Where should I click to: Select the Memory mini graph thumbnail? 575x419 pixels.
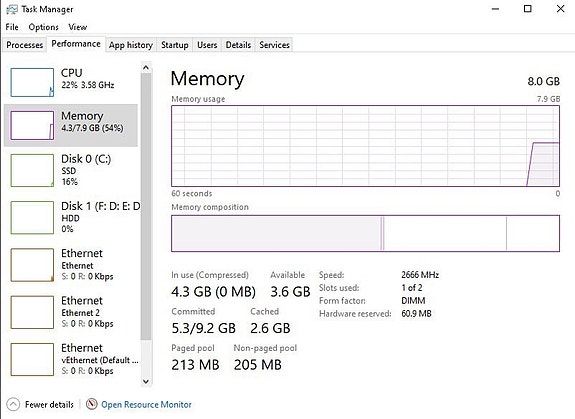pyautogui.click(x=32, y=125)
